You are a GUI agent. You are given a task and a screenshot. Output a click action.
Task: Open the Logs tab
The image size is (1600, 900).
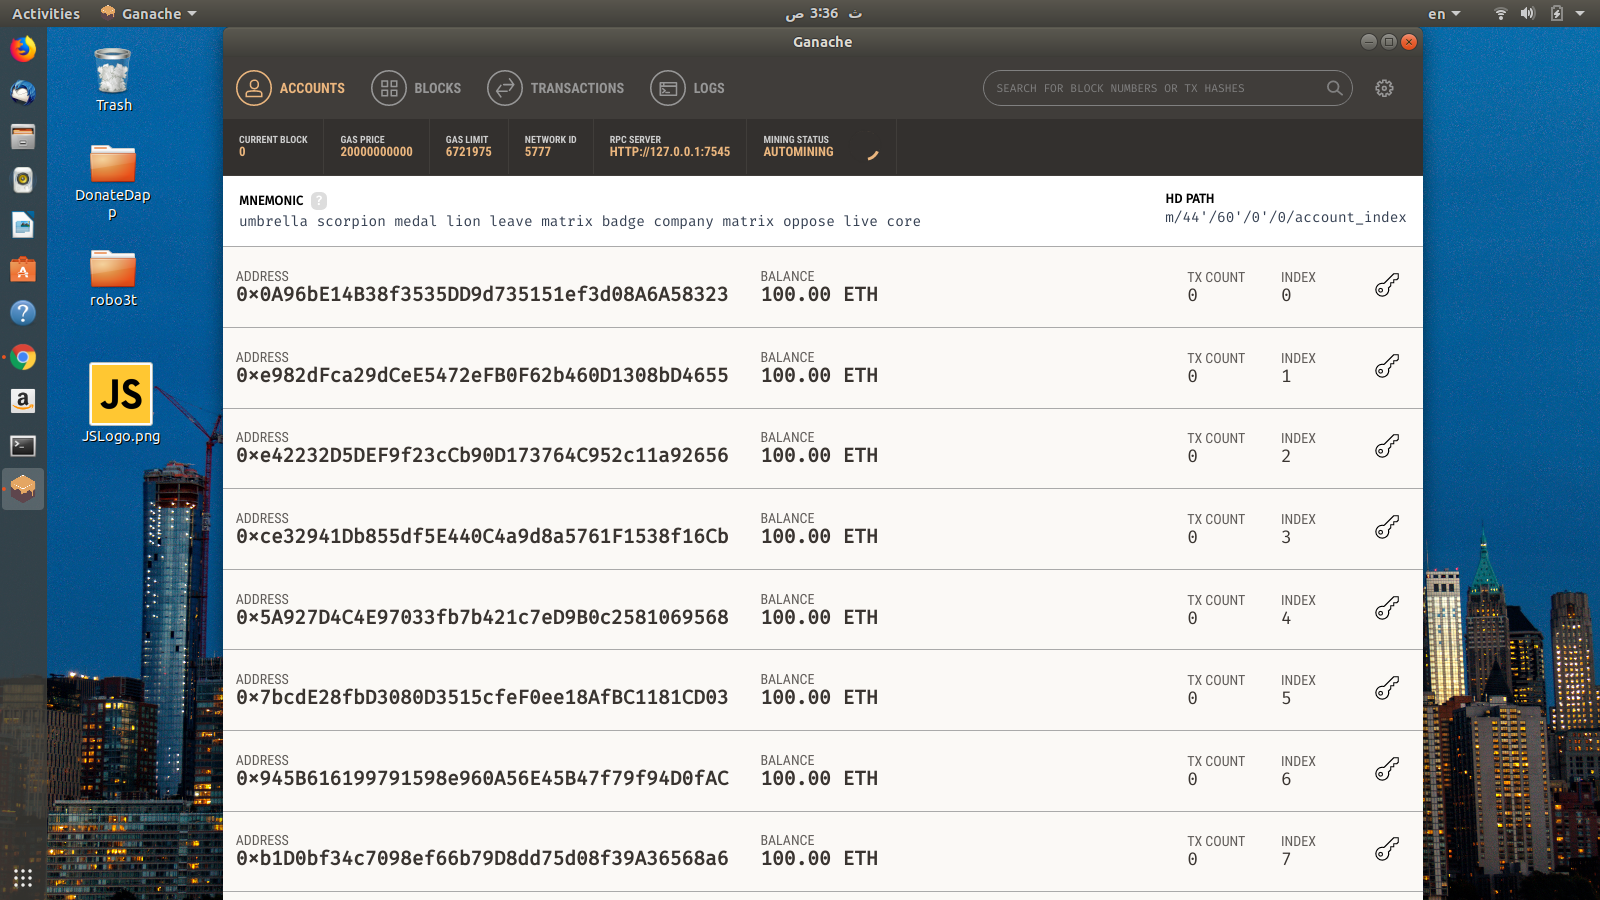tap(687, 88)
